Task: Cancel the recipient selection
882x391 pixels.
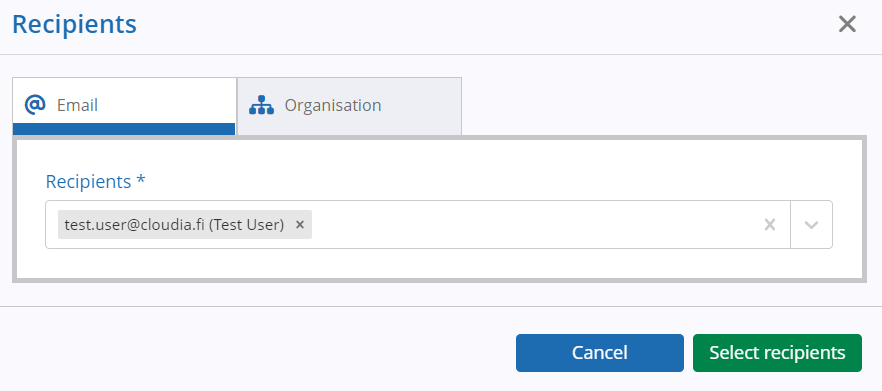Action: pyautogui.click(x=600, y=353)
